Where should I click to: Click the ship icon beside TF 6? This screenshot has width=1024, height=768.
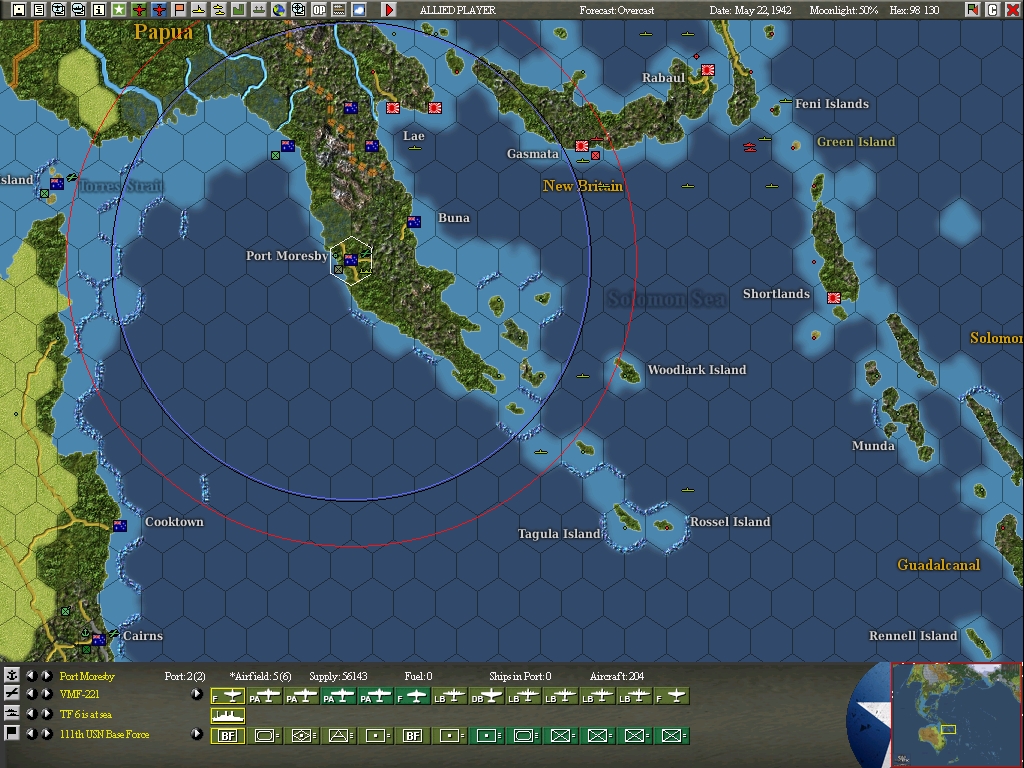11,713
